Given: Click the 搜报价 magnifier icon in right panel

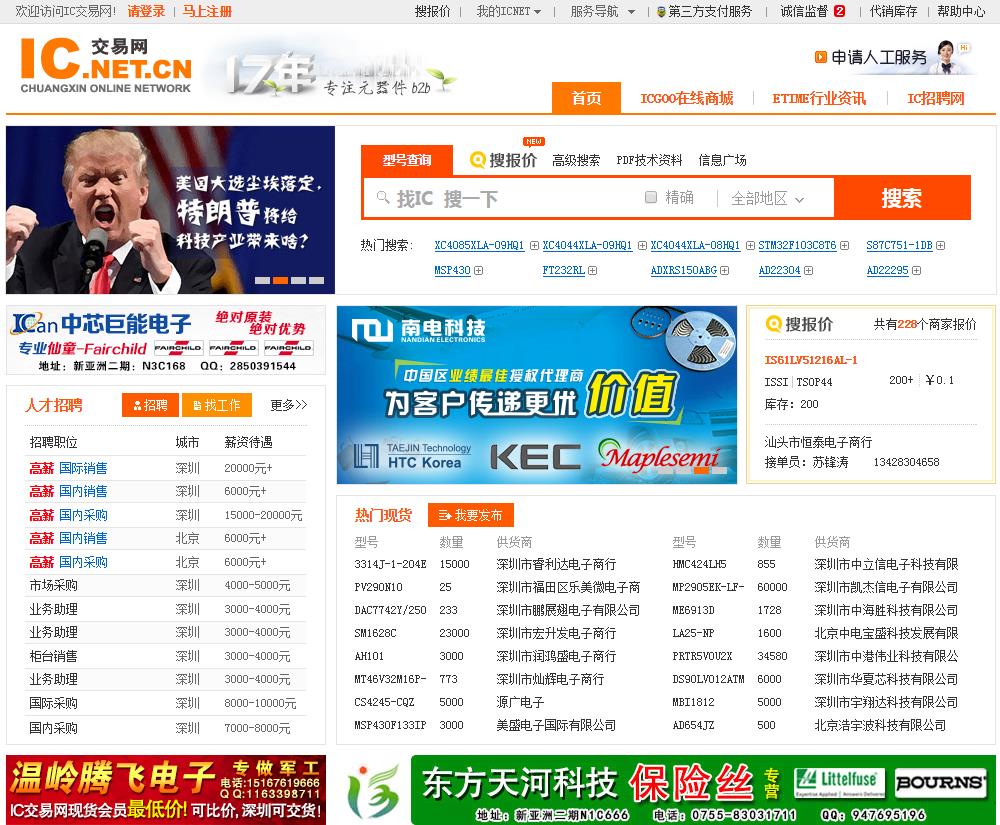Looking at the screenshot, I should tap(773, 324).
